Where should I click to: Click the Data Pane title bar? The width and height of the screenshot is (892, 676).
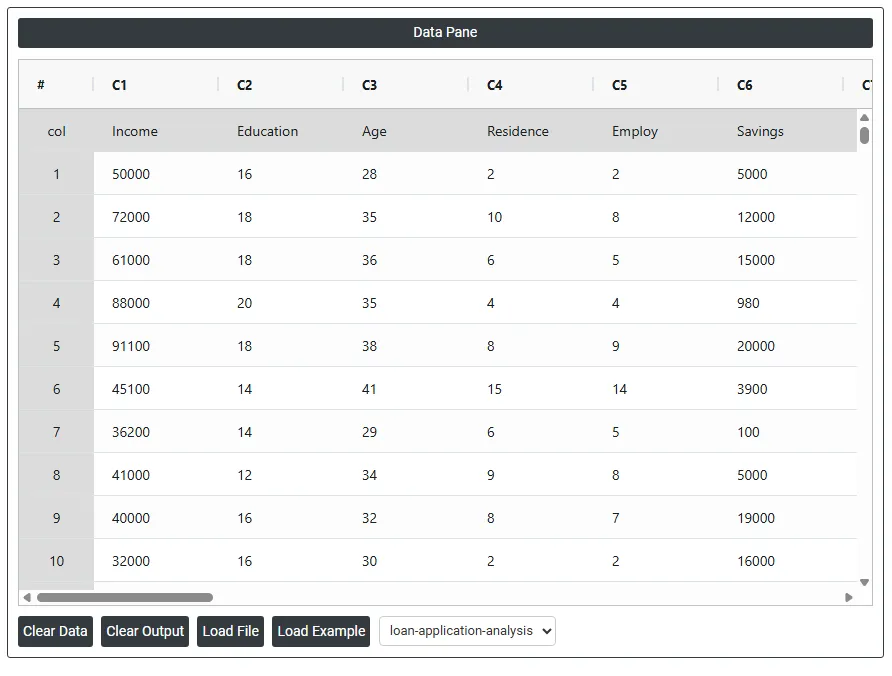[x=445, y=32]
